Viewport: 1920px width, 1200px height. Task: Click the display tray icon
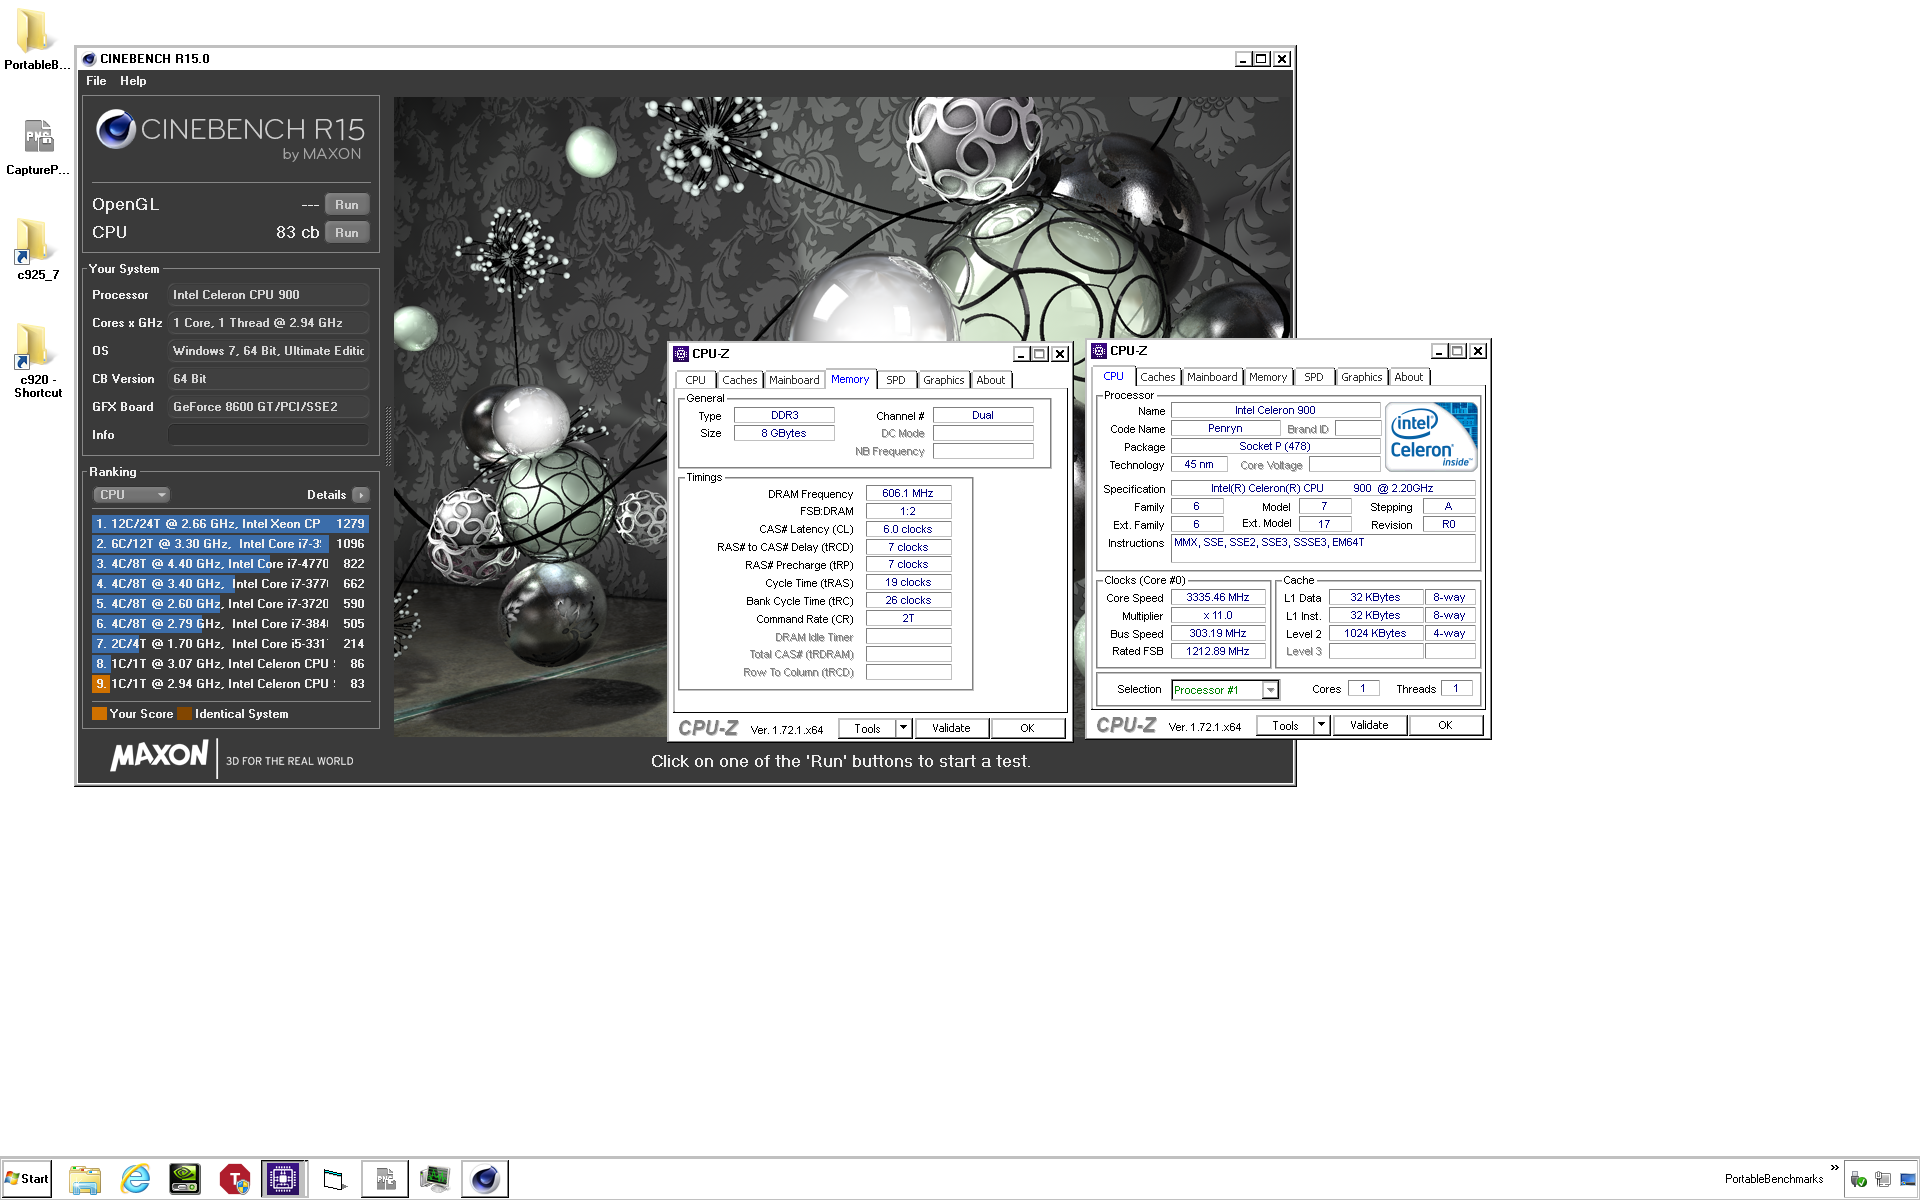pos(1907,1179)
